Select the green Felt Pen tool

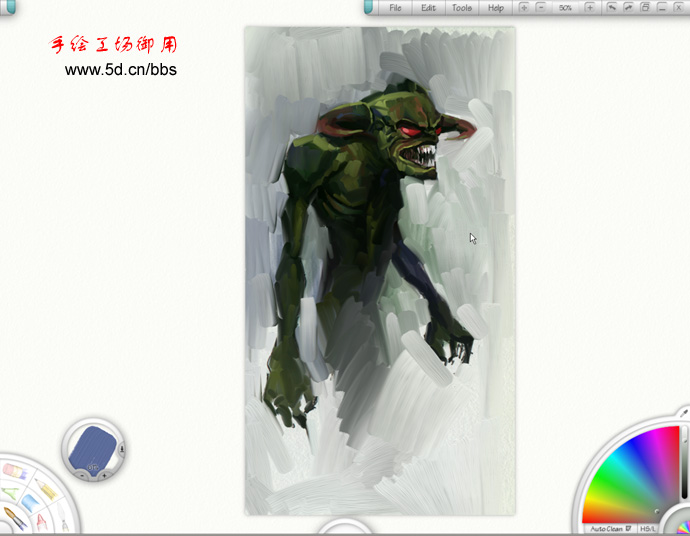(x=10, y=493)
